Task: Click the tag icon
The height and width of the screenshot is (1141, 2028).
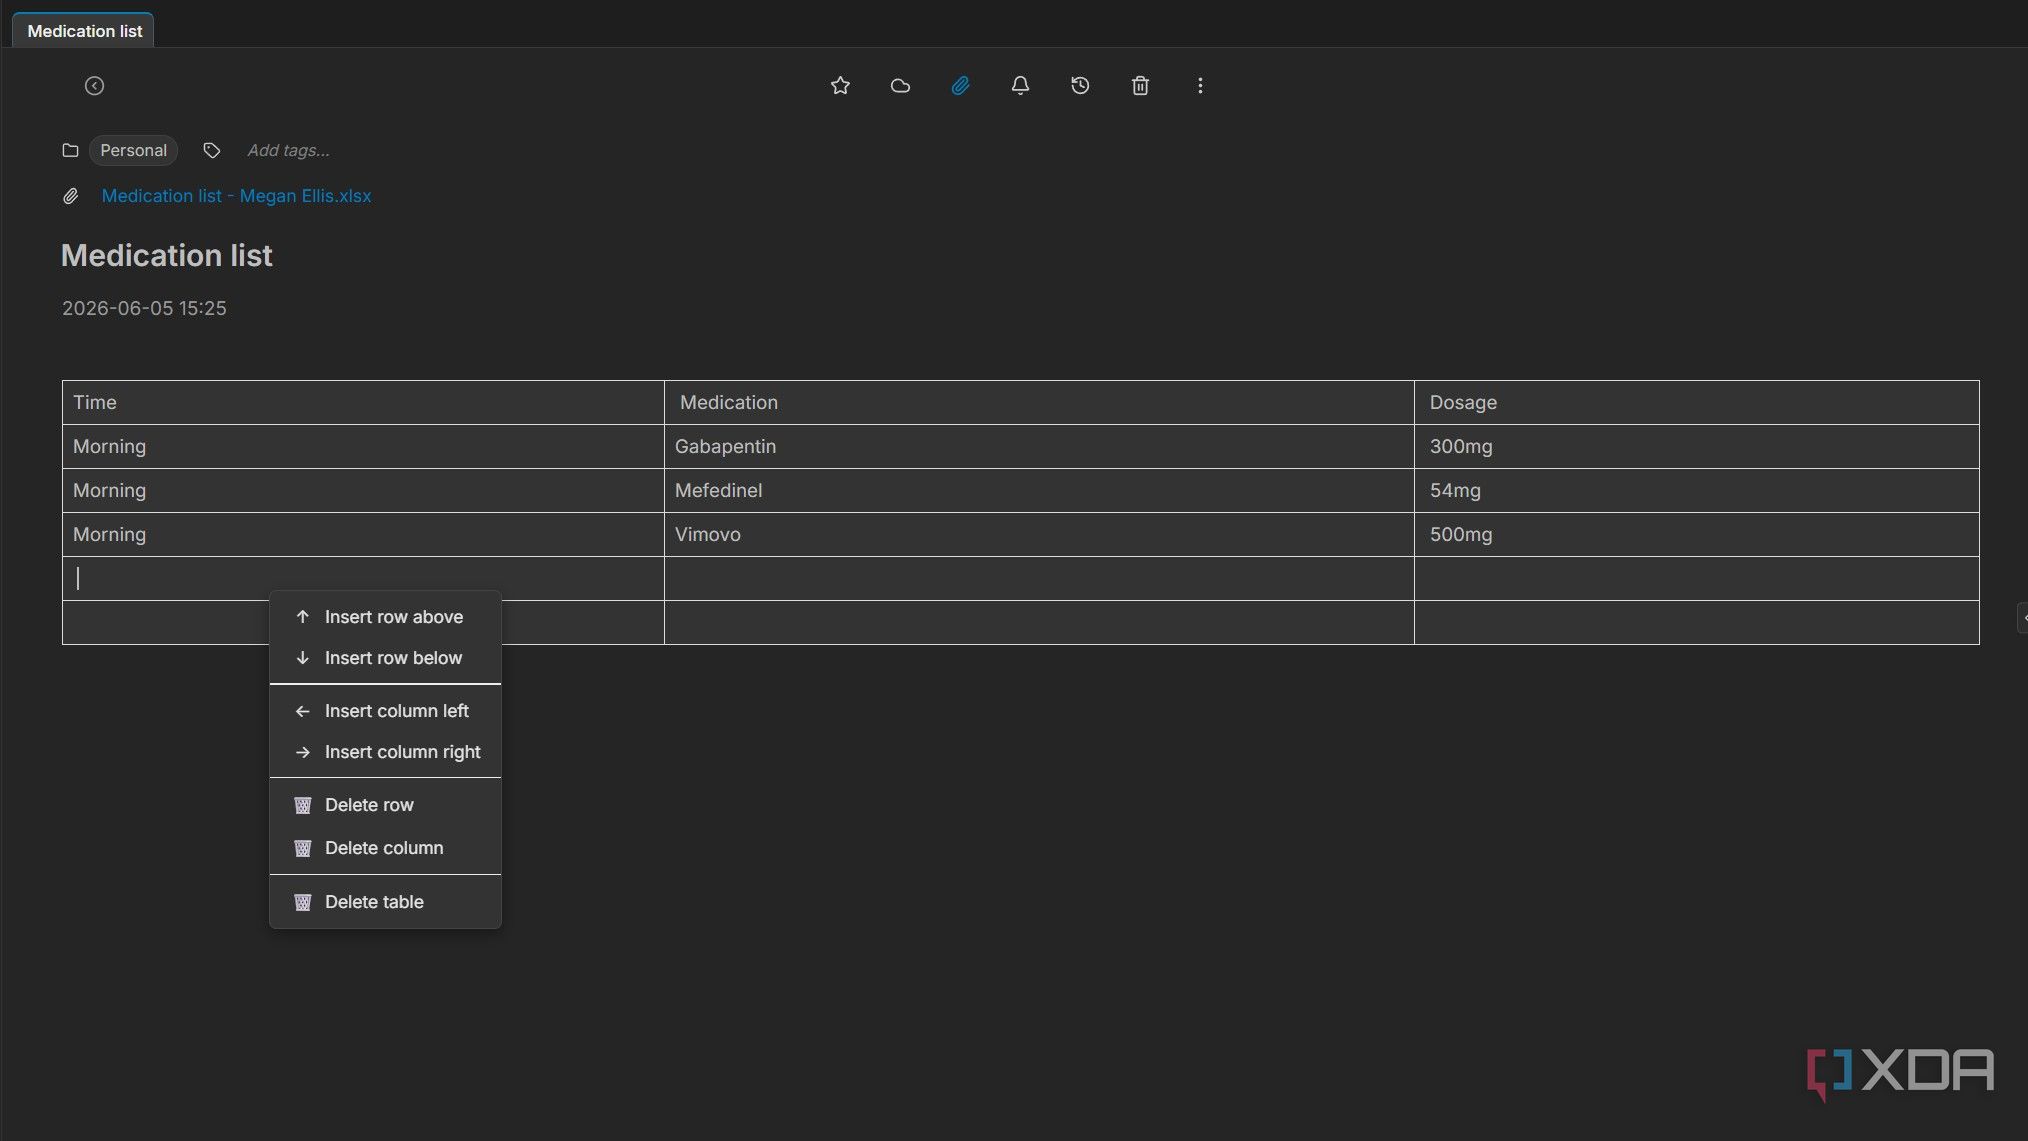Action: click(x=211, y=150)
